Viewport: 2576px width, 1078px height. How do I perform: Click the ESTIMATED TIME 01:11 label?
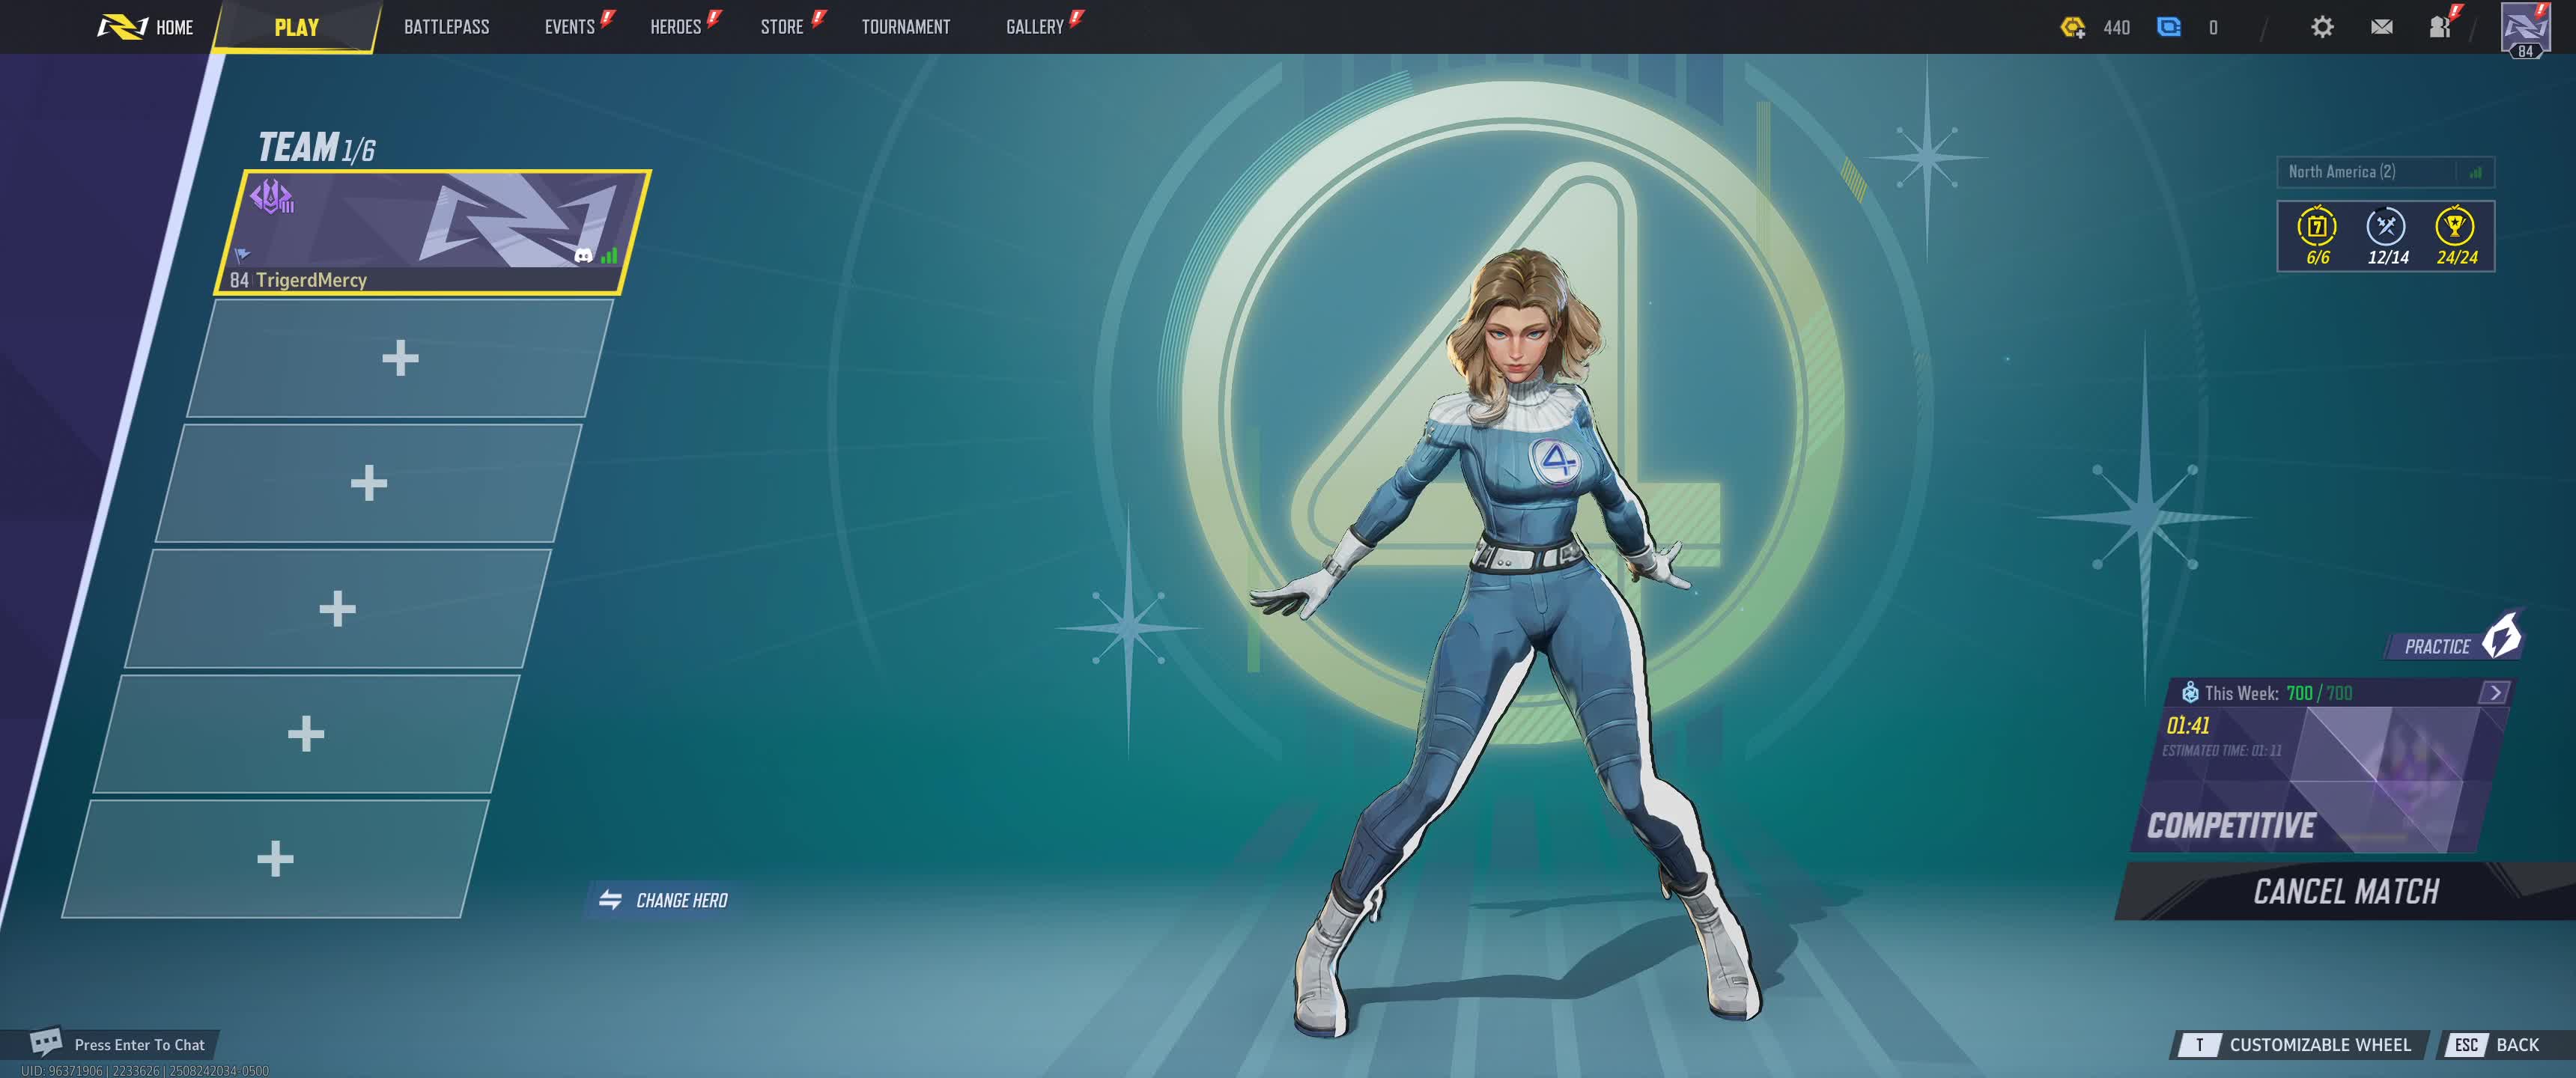pos(2222,750)
